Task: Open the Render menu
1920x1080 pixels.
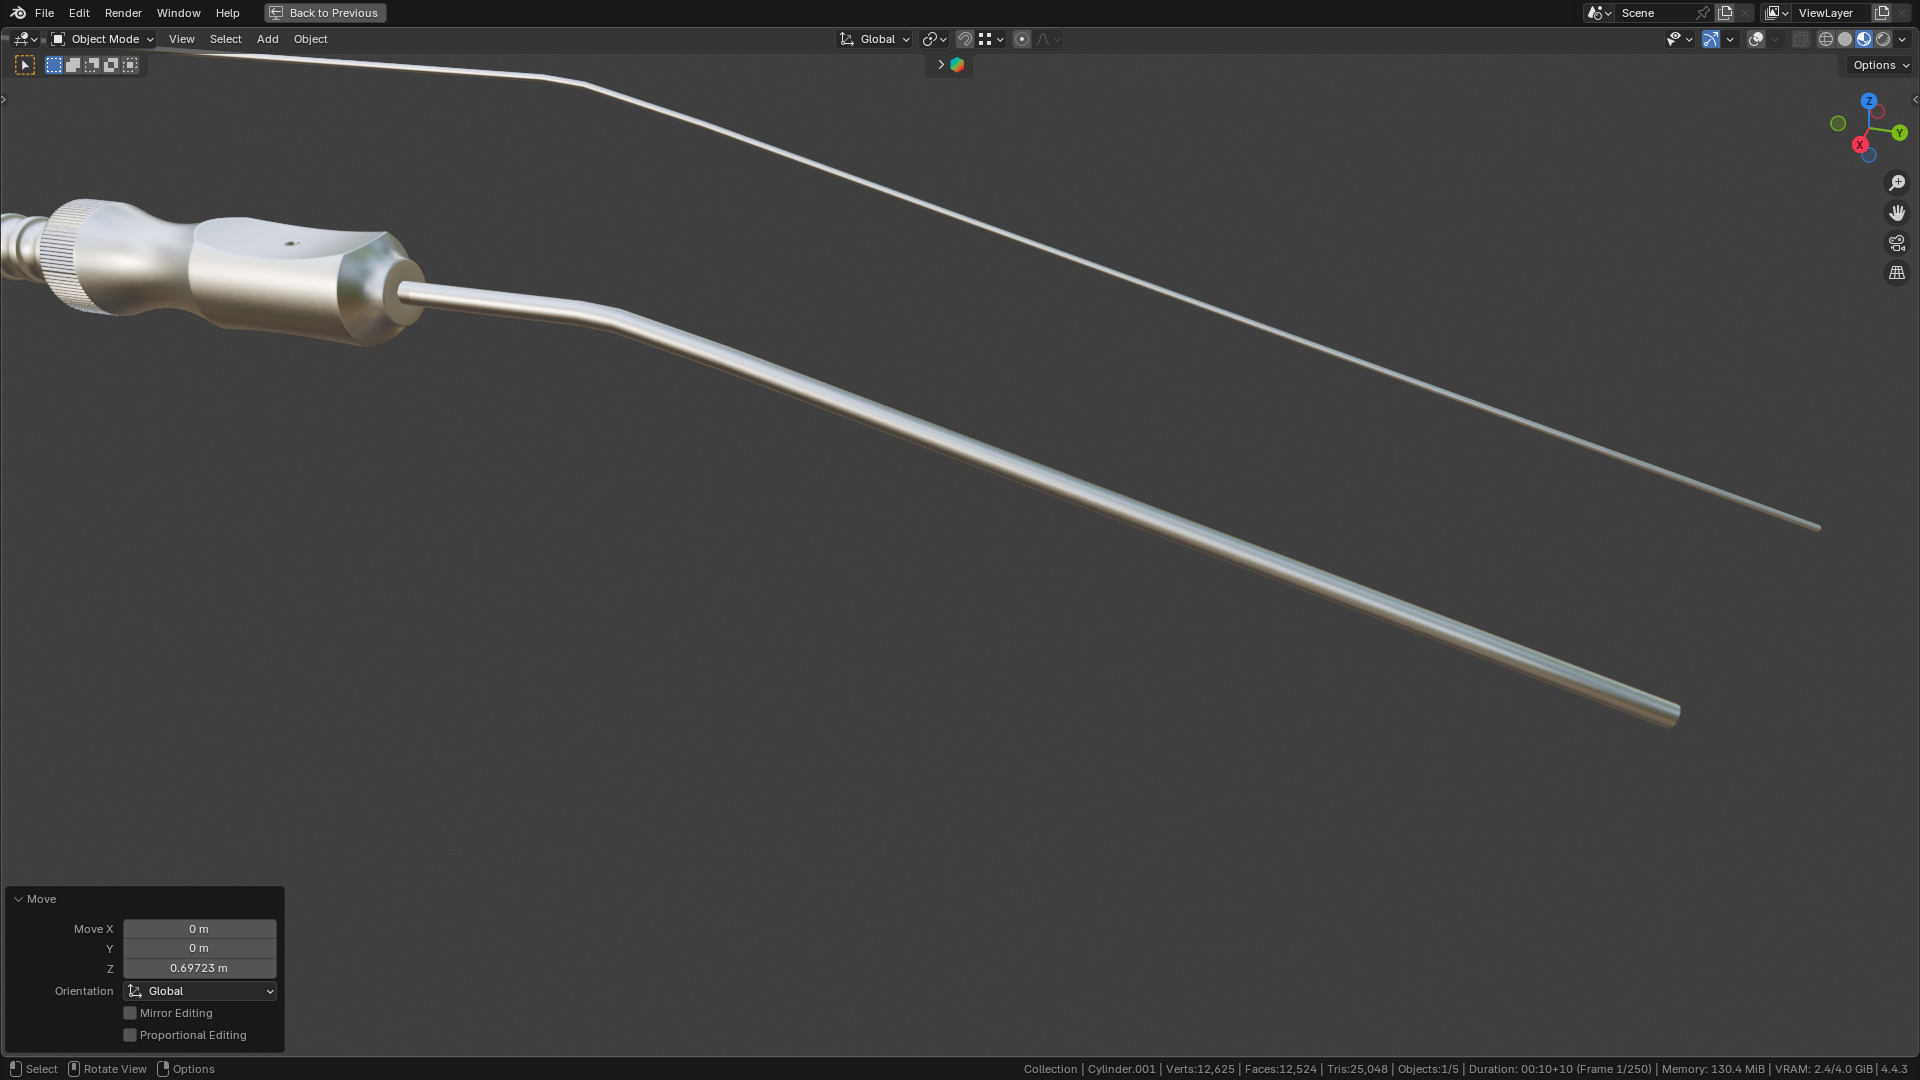Action: 123,13
